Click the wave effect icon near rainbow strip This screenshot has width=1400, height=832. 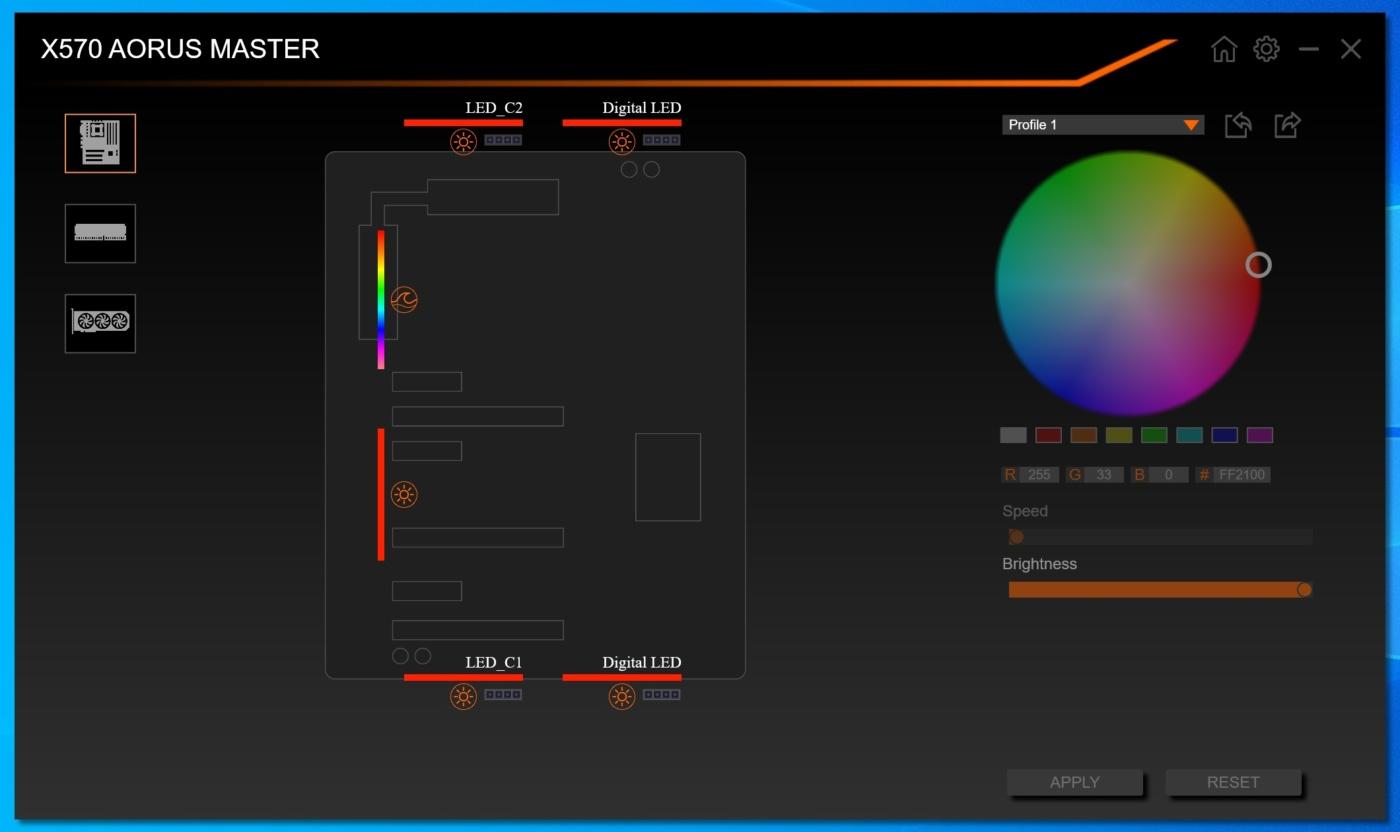click(x=404, y=299)
